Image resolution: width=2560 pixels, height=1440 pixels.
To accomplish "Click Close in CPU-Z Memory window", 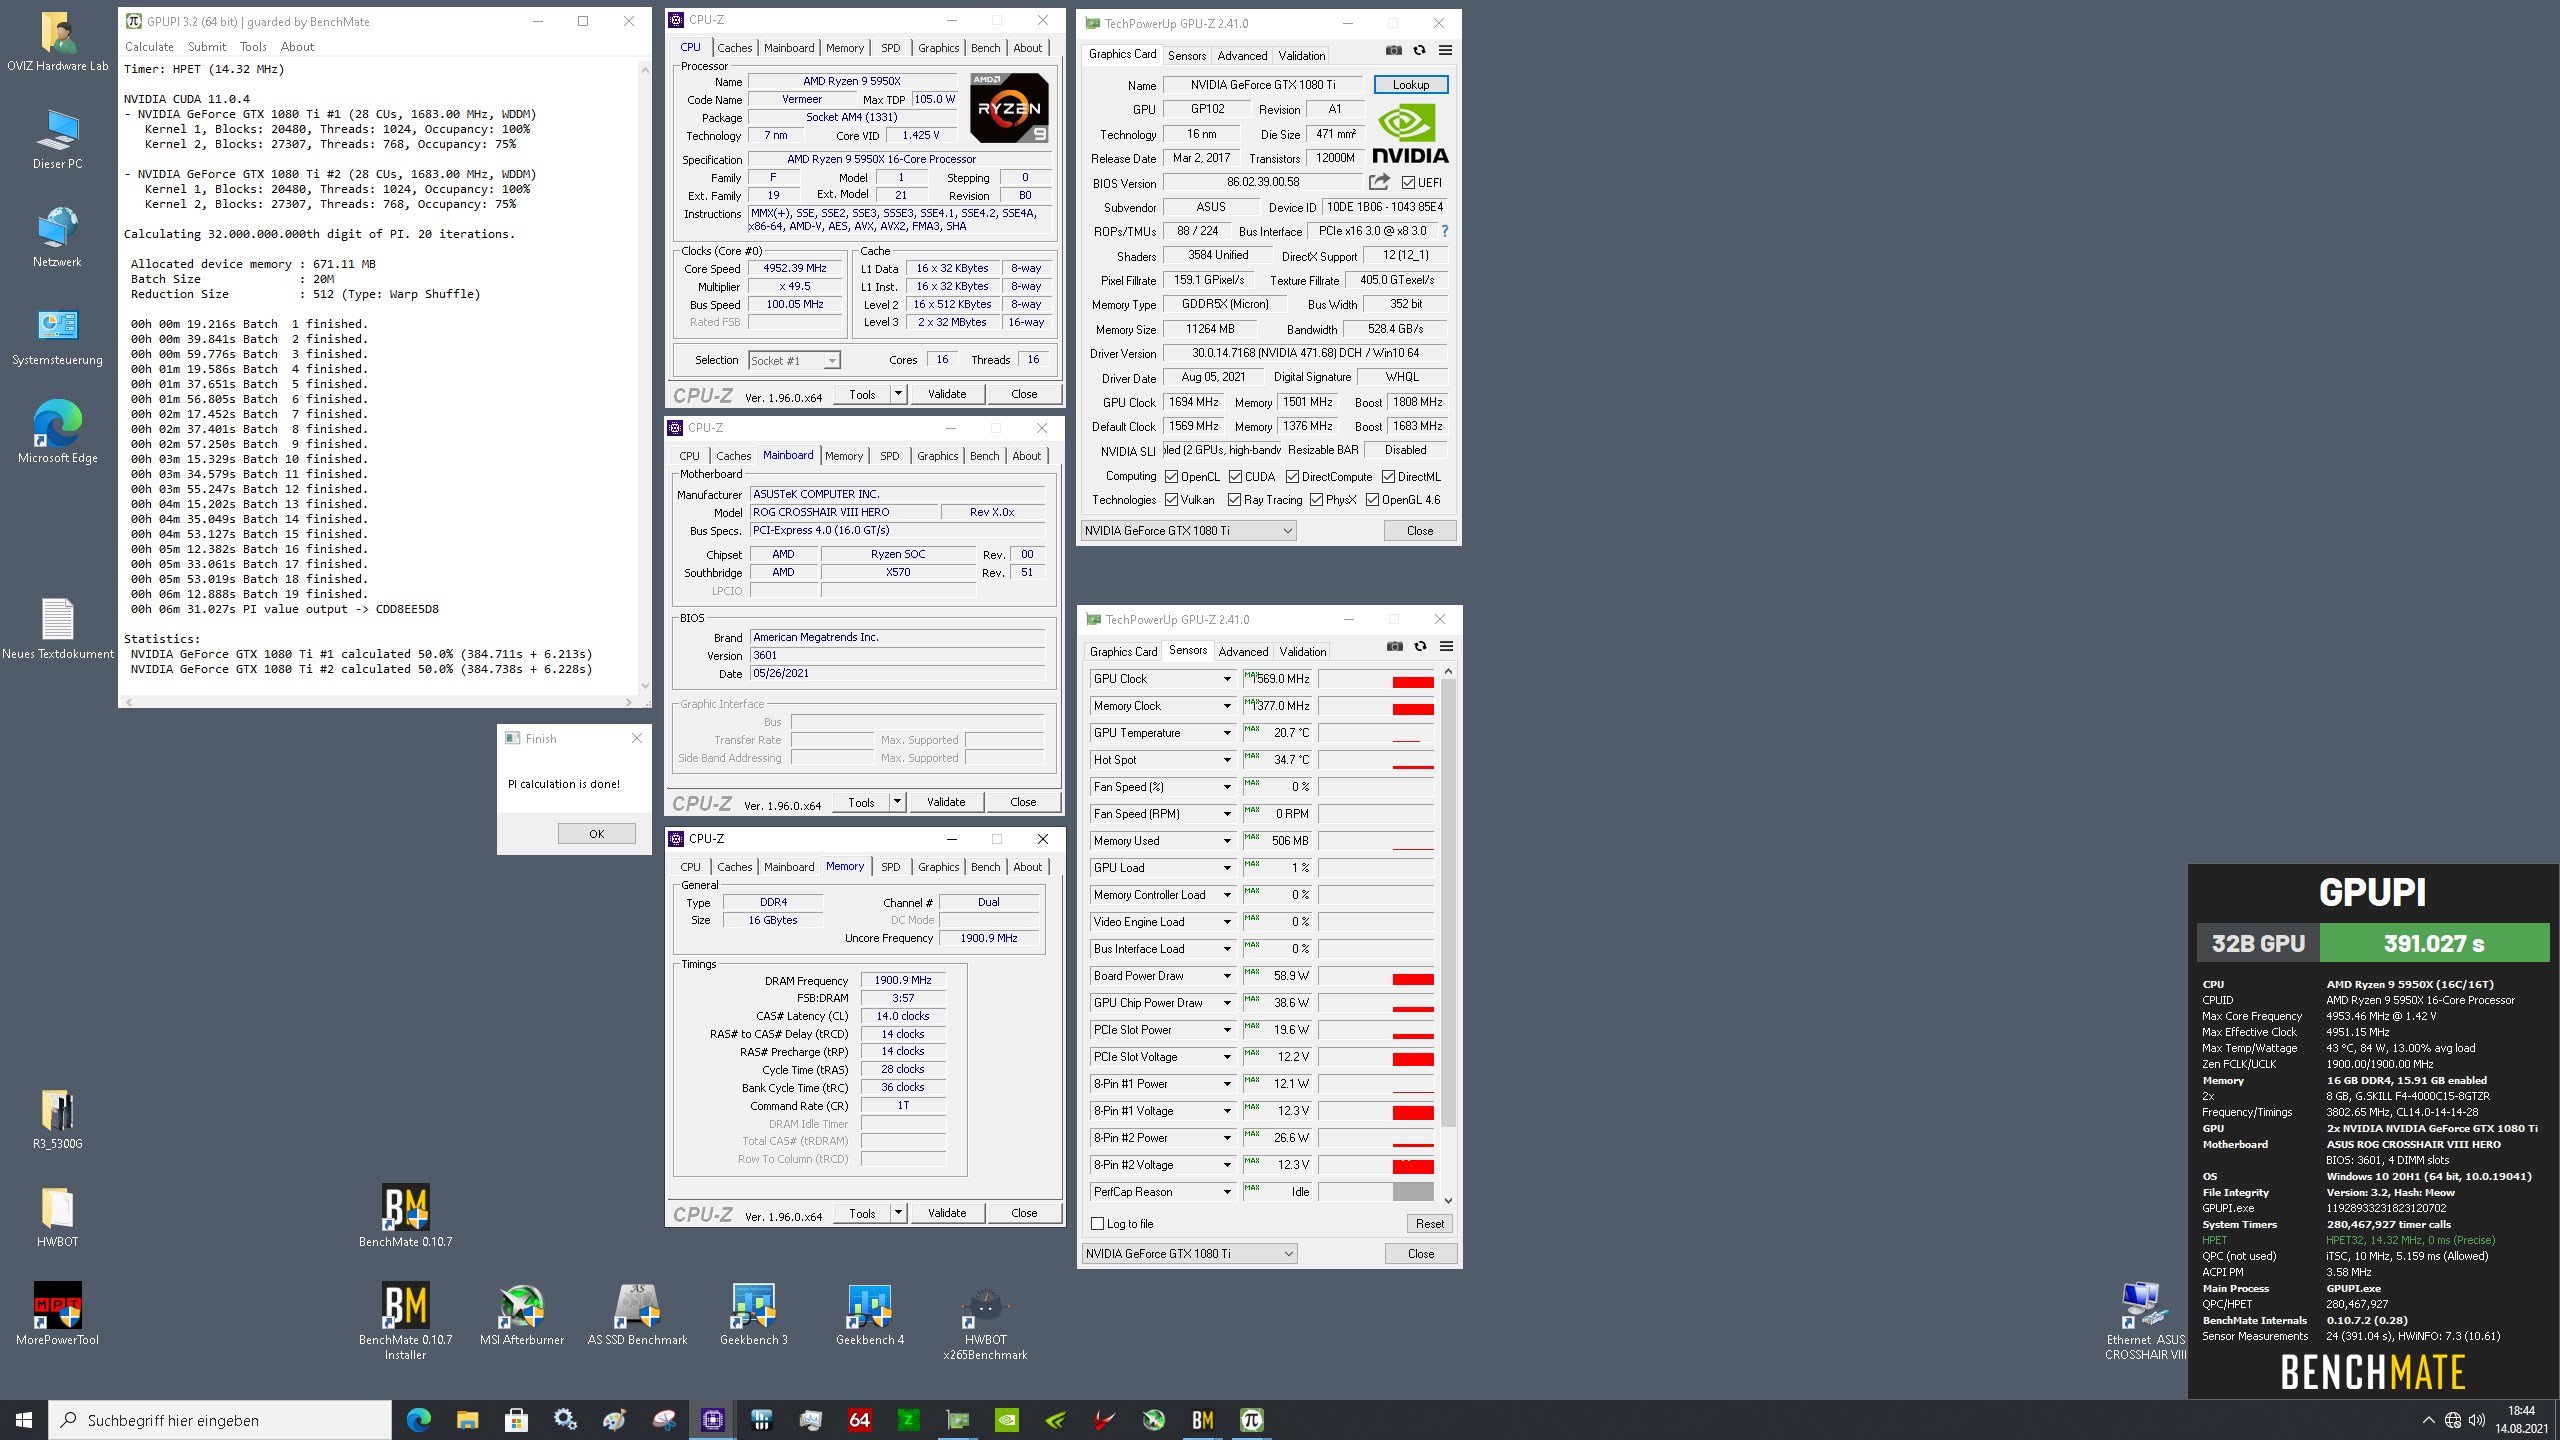I will tap(1024, 1213).
